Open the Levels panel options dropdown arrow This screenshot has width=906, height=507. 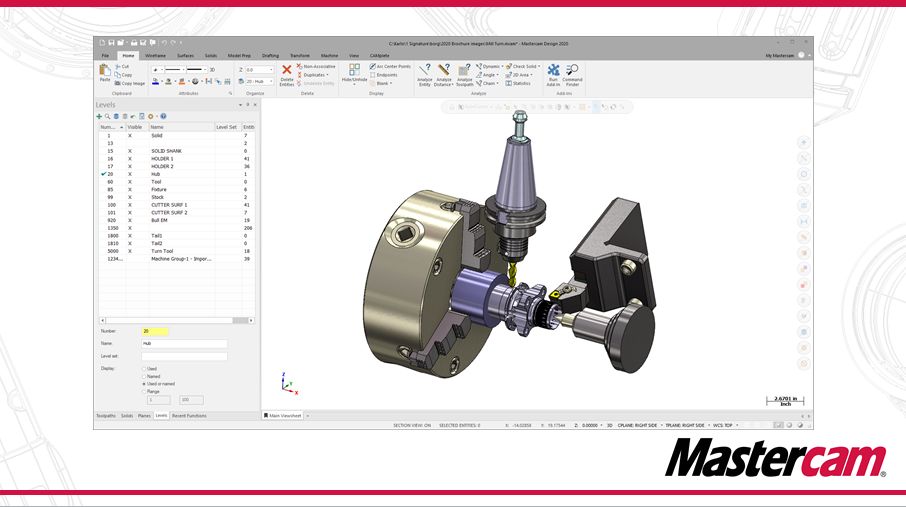(x=240, y=105)
